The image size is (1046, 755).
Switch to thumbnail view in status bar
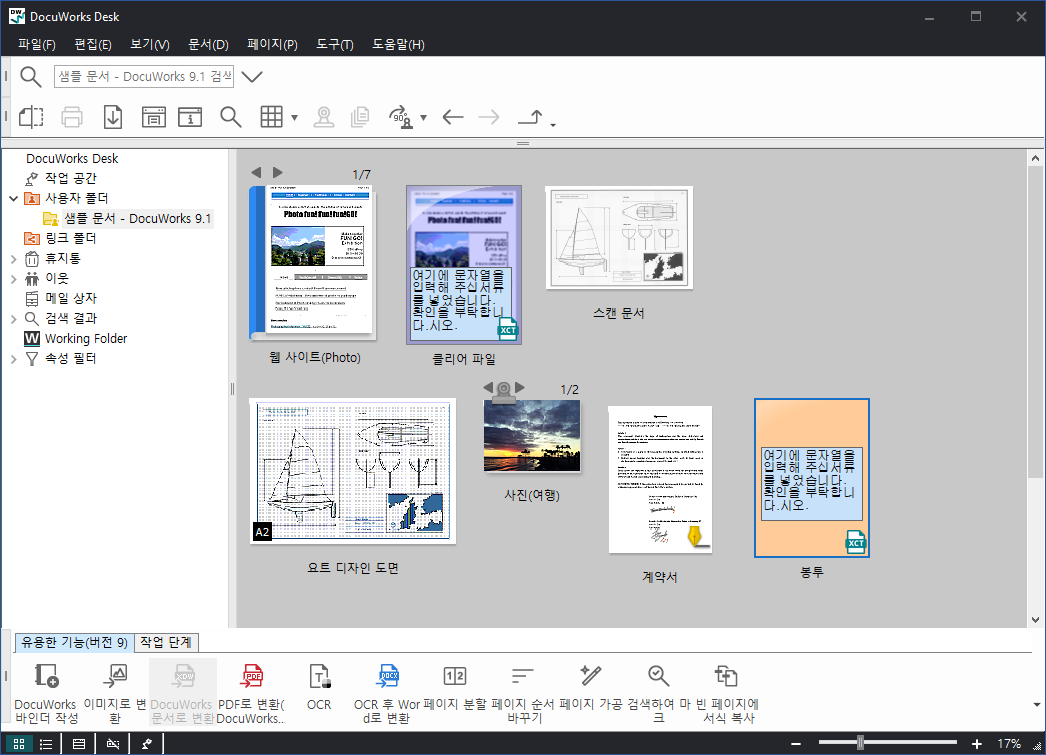pos(19,744)
